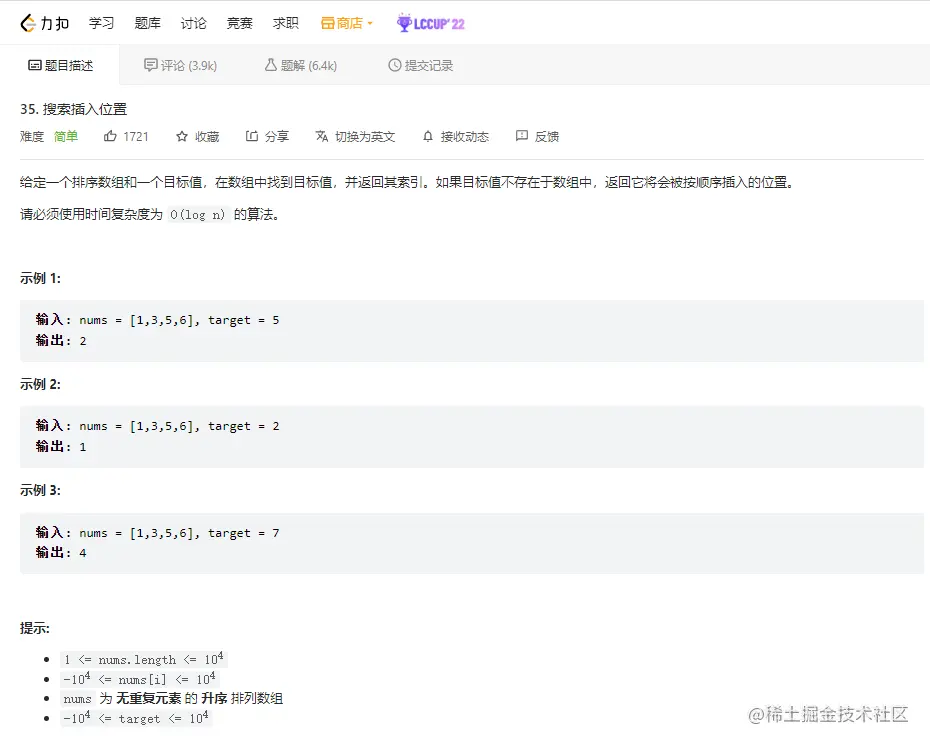Click the O(log n) code snippet
This screenshot has width=930, height=746.
[198, 215]
